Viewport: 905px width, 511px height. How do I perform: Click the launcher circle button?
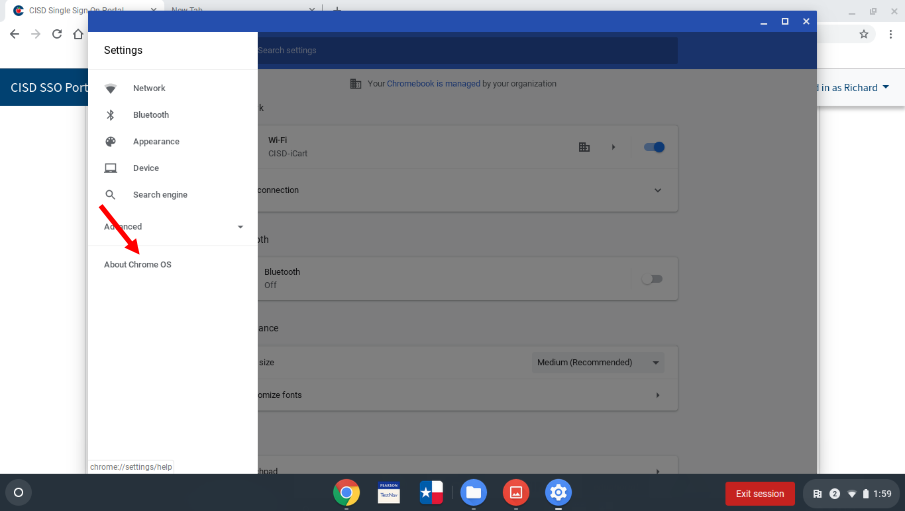tap(18, 492)
